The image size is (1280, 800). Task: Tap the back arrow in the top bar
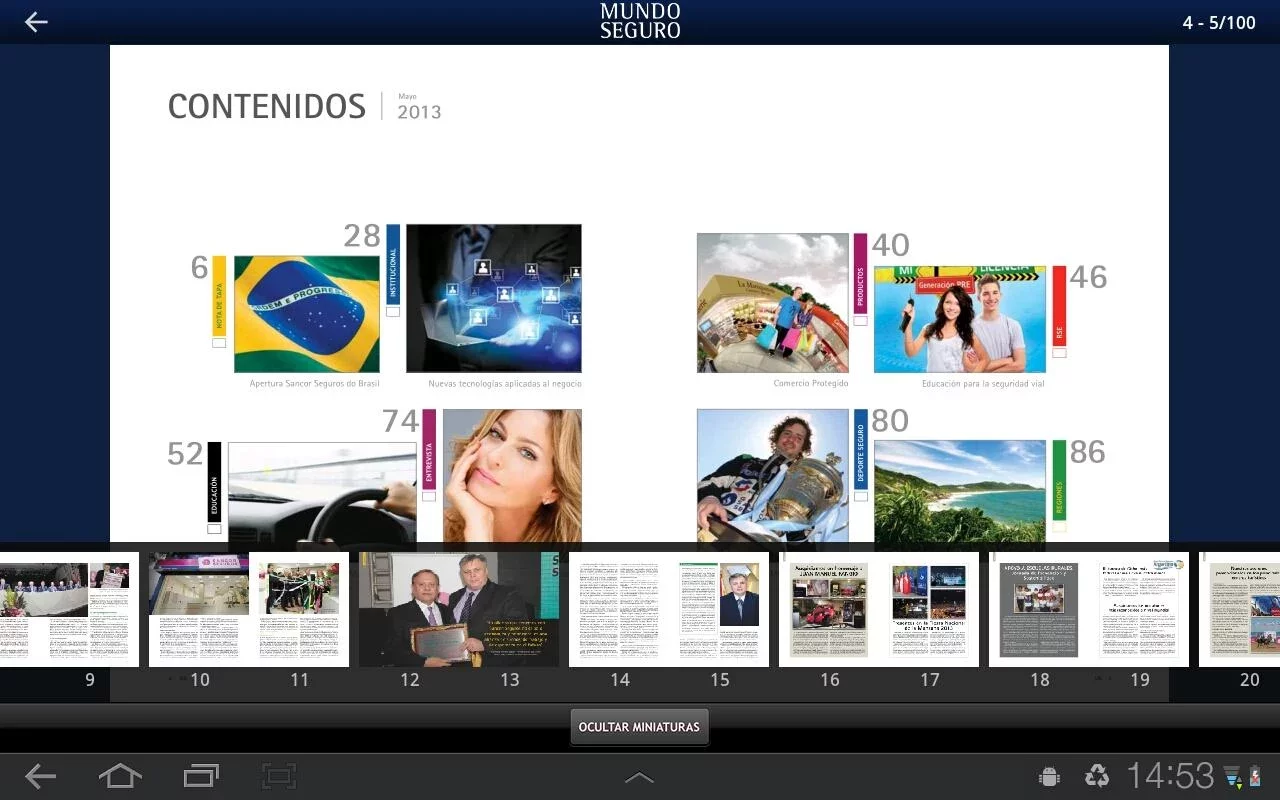pos(36,22)
